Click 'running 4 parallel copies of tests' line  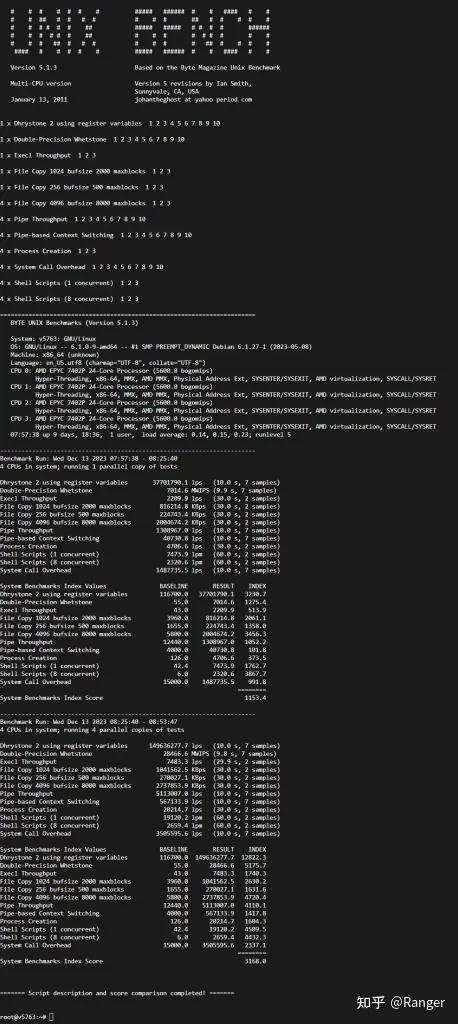(x=92, y=730)
